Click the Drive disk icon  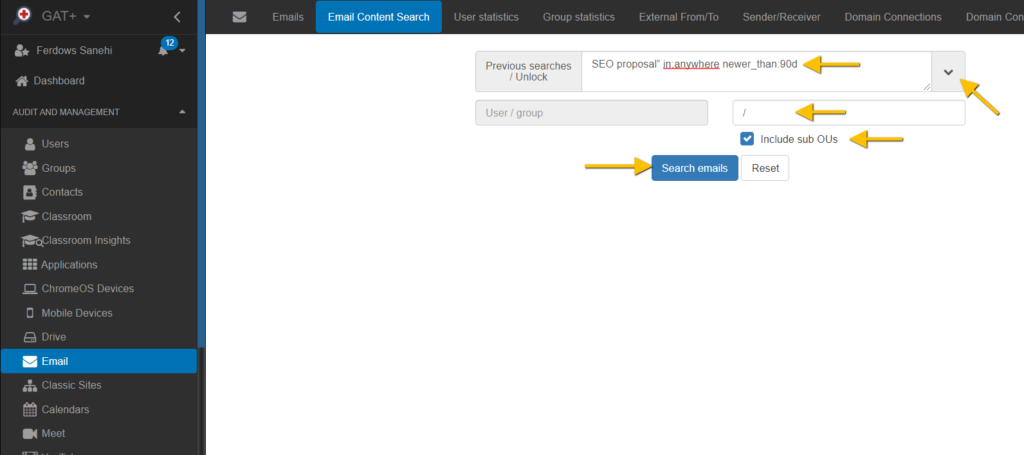click(x=29, y=337)
